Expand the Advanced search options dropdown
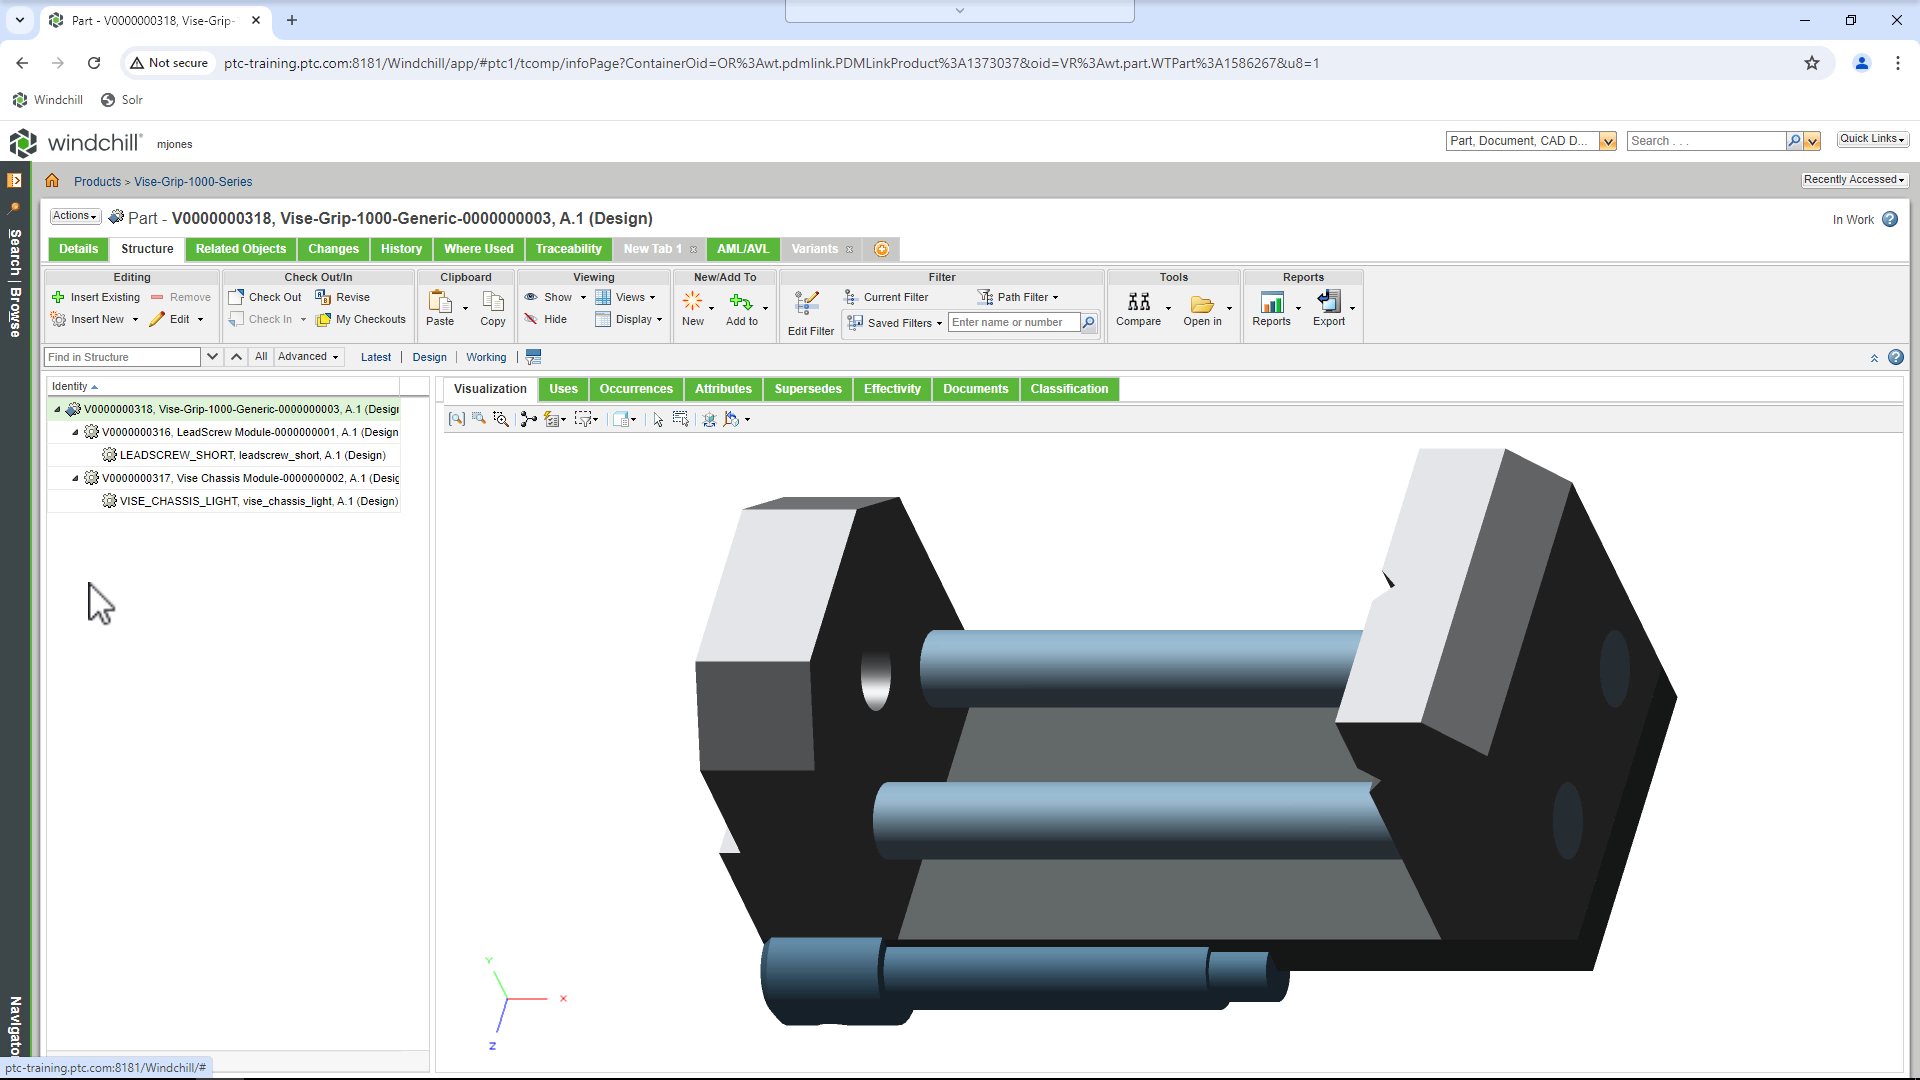Viewport: 1920px width, 1080px height. [x=308, y=357]
